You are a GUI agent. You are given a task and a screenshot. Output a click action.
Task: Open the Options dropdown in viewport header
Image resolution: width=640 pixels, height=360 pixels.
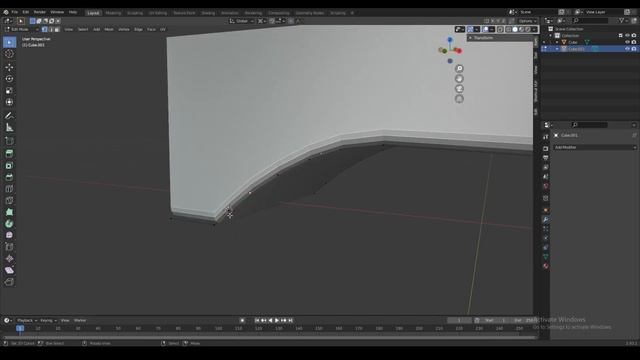coord(527,21)
